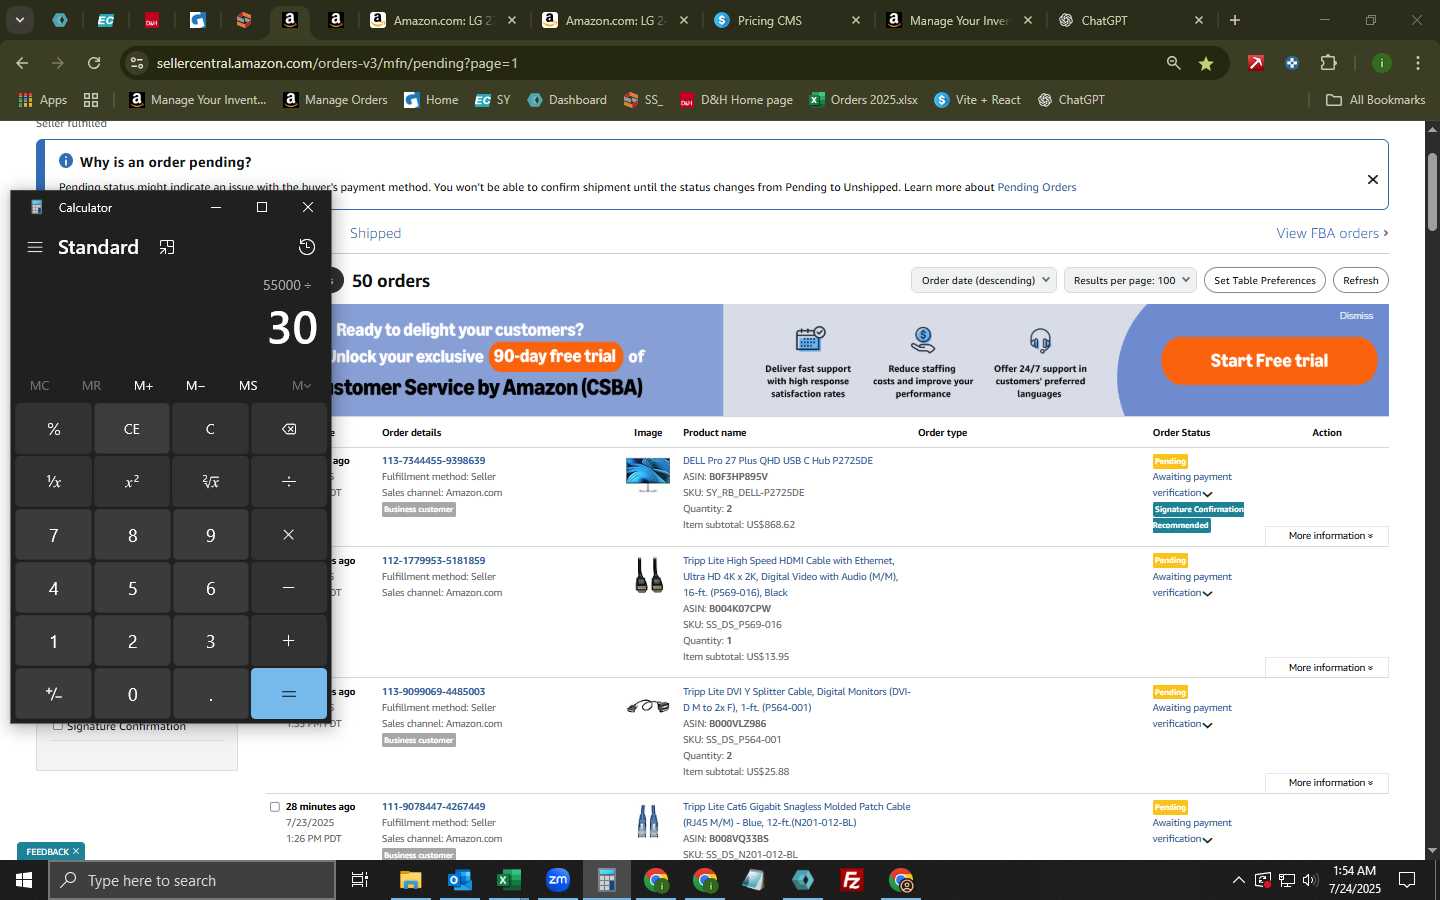This screenshot has height=900, width=1440.
Task: Open Chrome three-dot menu
Action: tap(1418, 63)
